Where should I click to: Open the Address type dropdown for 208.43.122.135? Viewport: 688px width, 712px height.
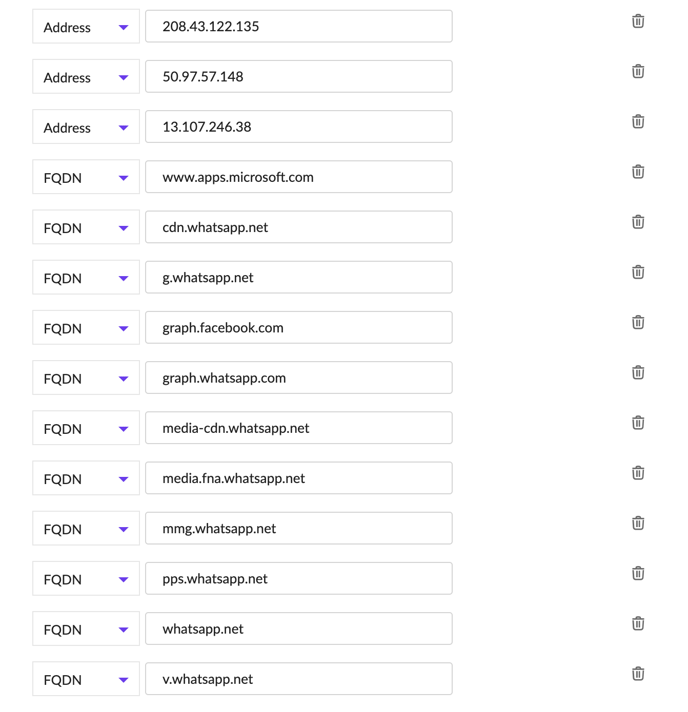tap(86, 27)
